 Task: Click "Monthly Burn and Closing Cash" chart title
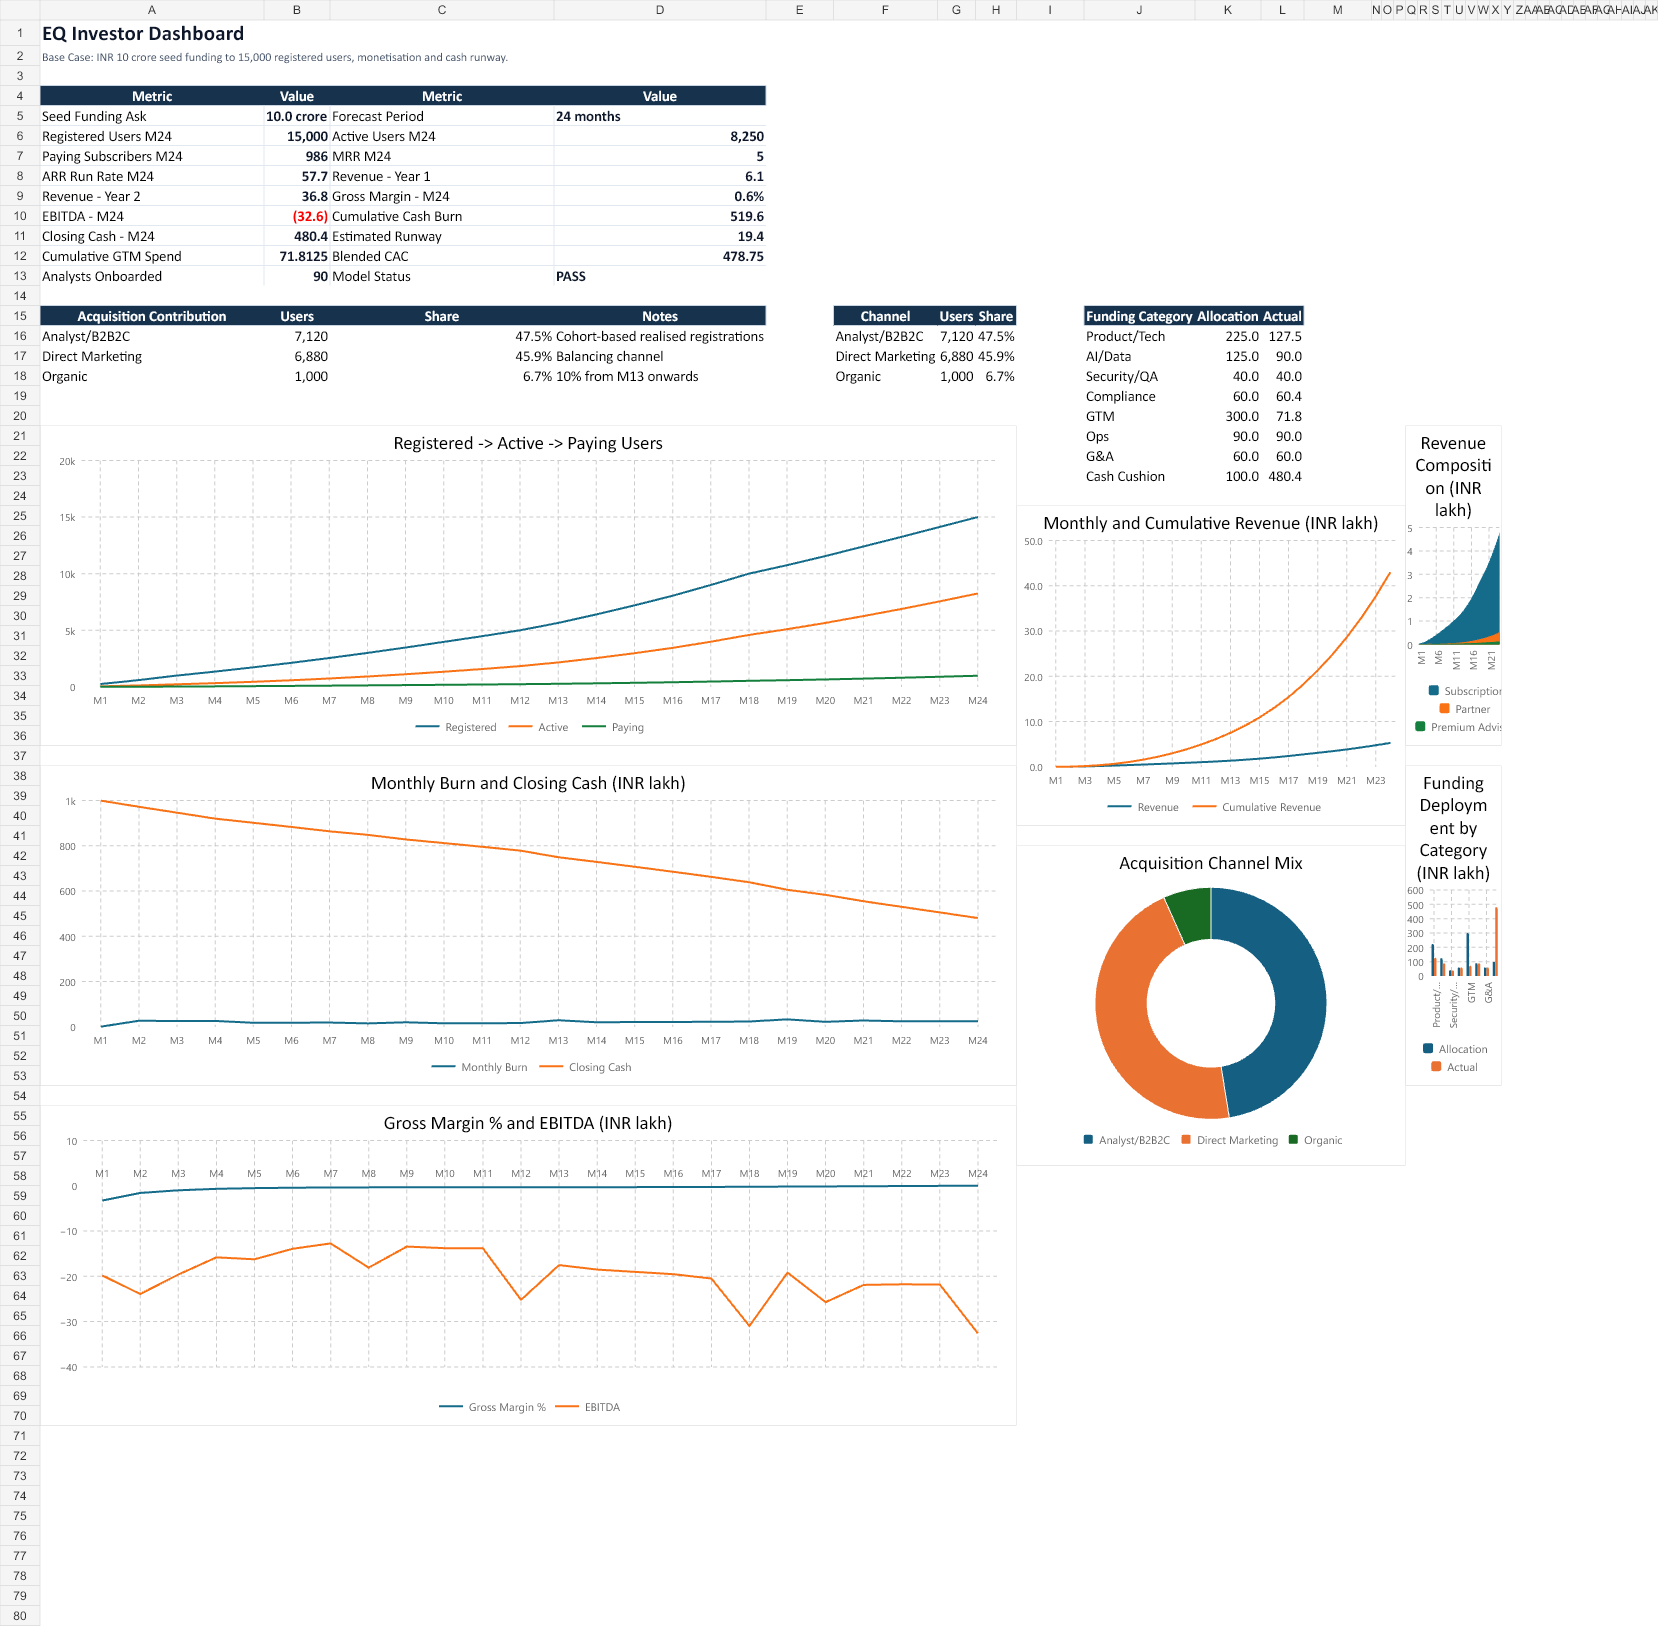coord(528,783)
